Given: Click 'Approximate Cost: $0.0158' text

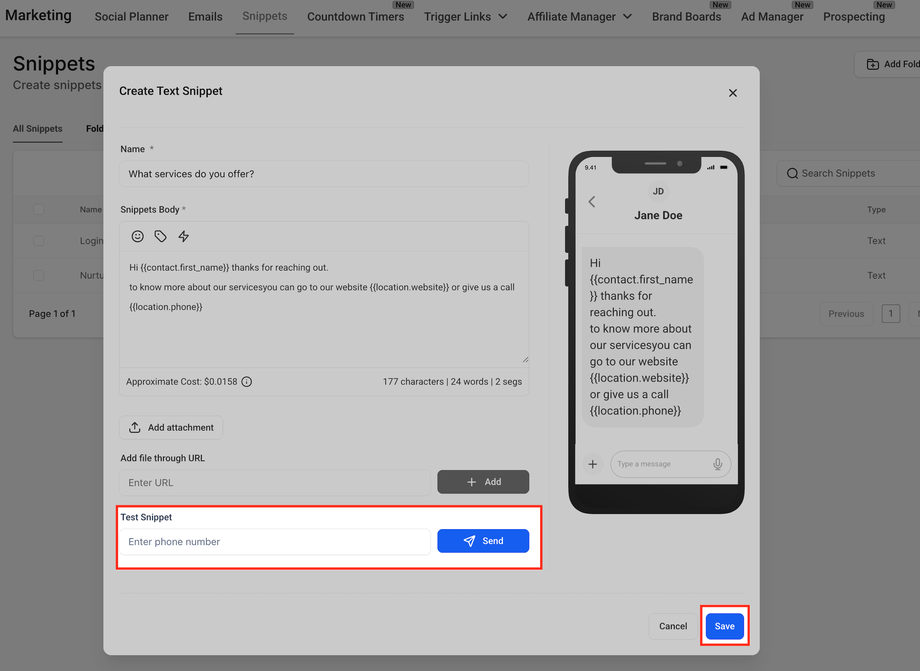Looking at the screenshot, I should pos(181,382).
